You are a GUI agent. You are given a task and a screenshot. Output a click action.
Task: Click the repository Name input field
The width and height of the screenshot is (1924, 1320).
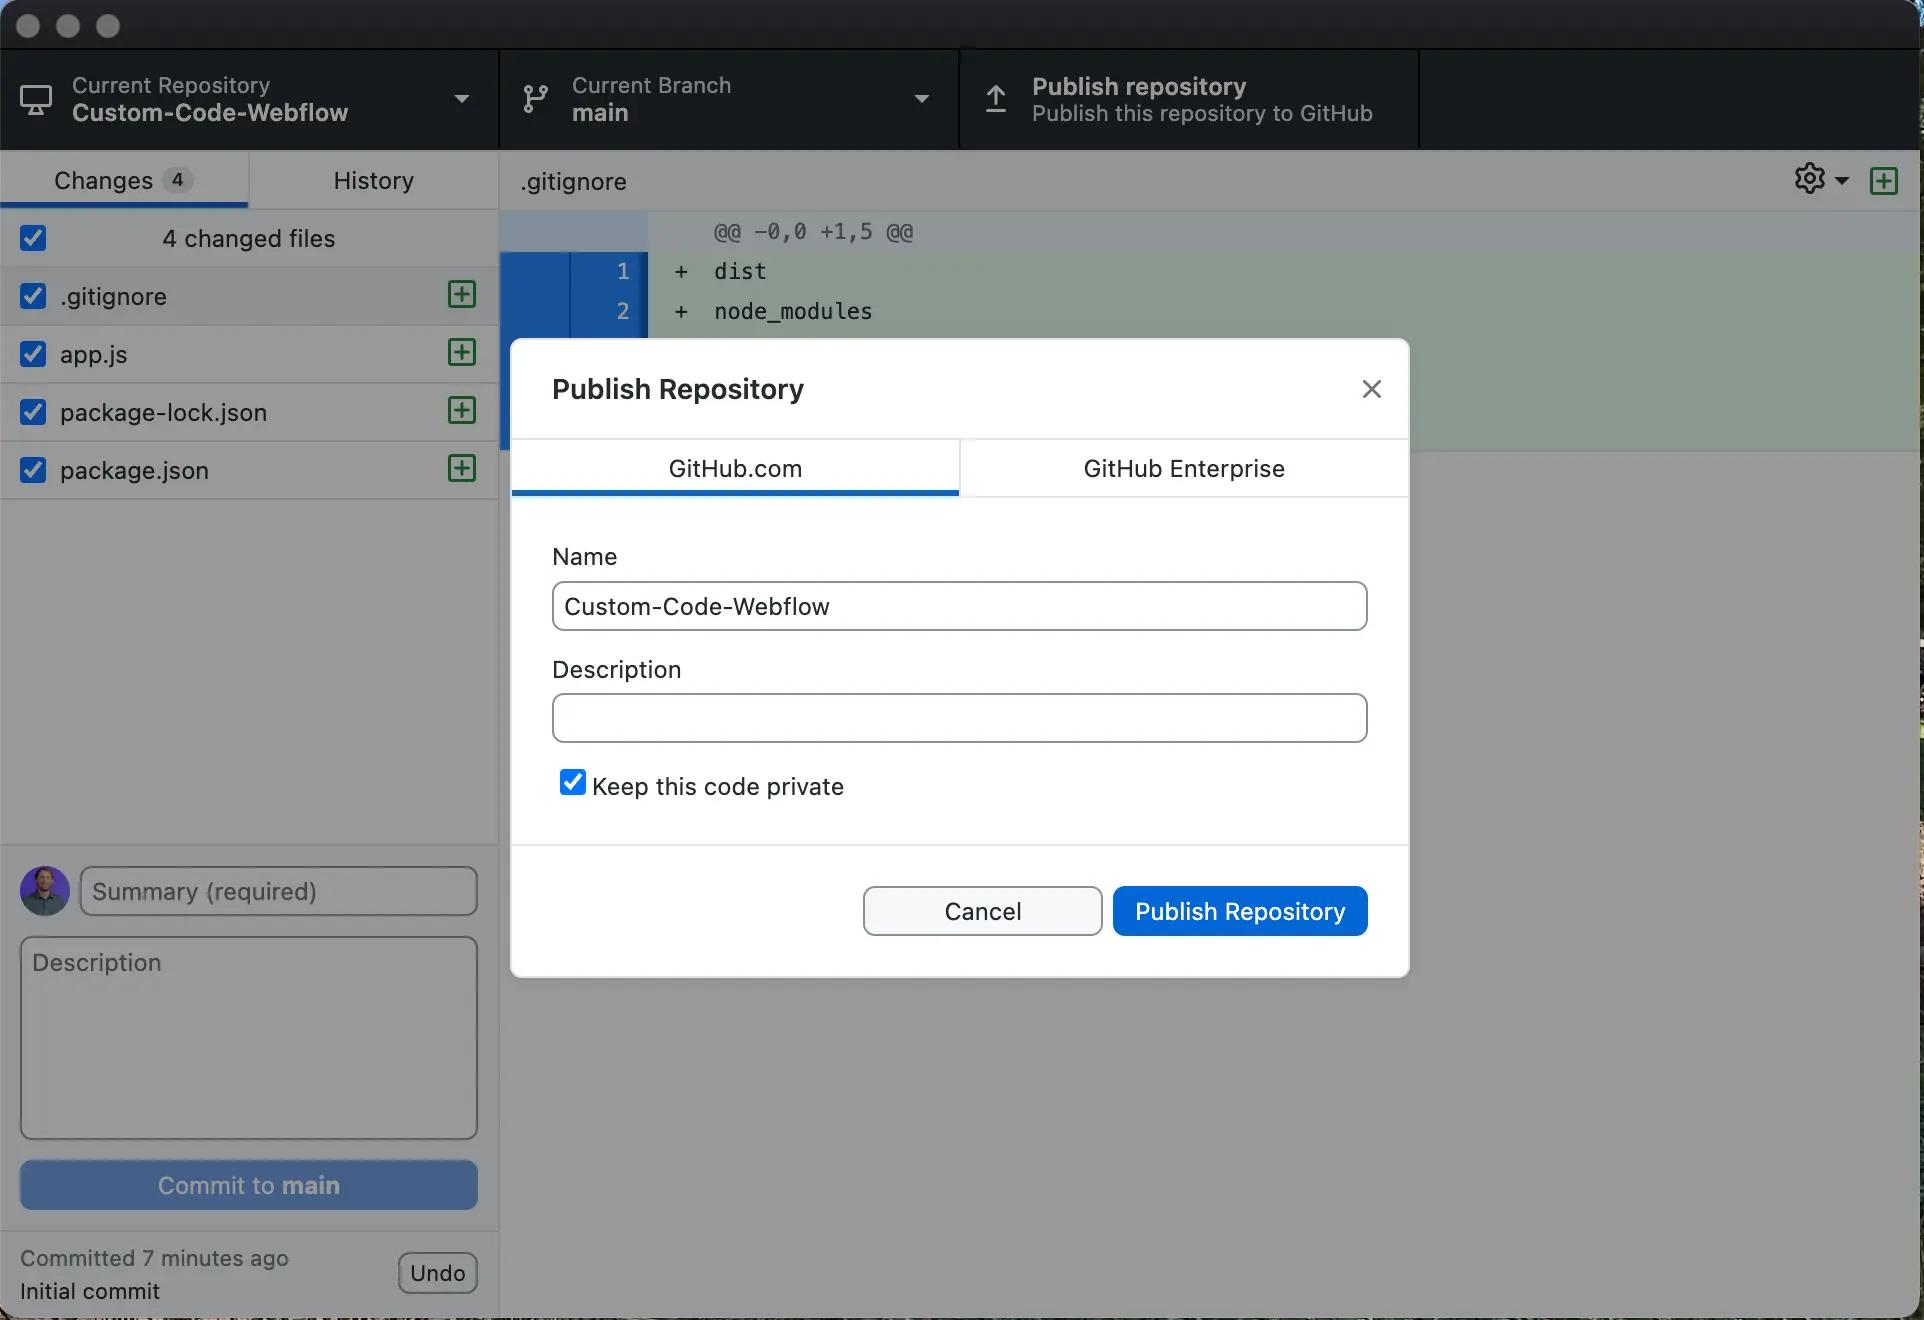960,606
